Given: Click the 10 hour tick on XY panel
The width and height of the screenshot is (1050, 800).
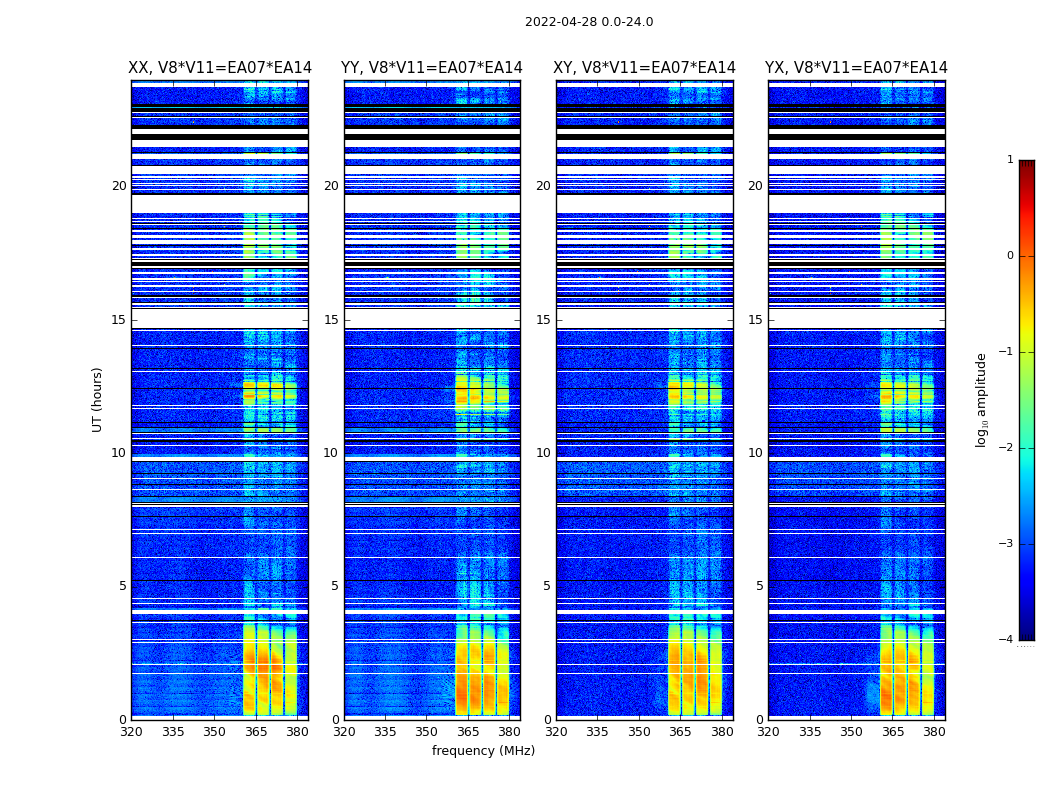Looking at the screenshot, I should pyautogui.click(x=543, y=453).
